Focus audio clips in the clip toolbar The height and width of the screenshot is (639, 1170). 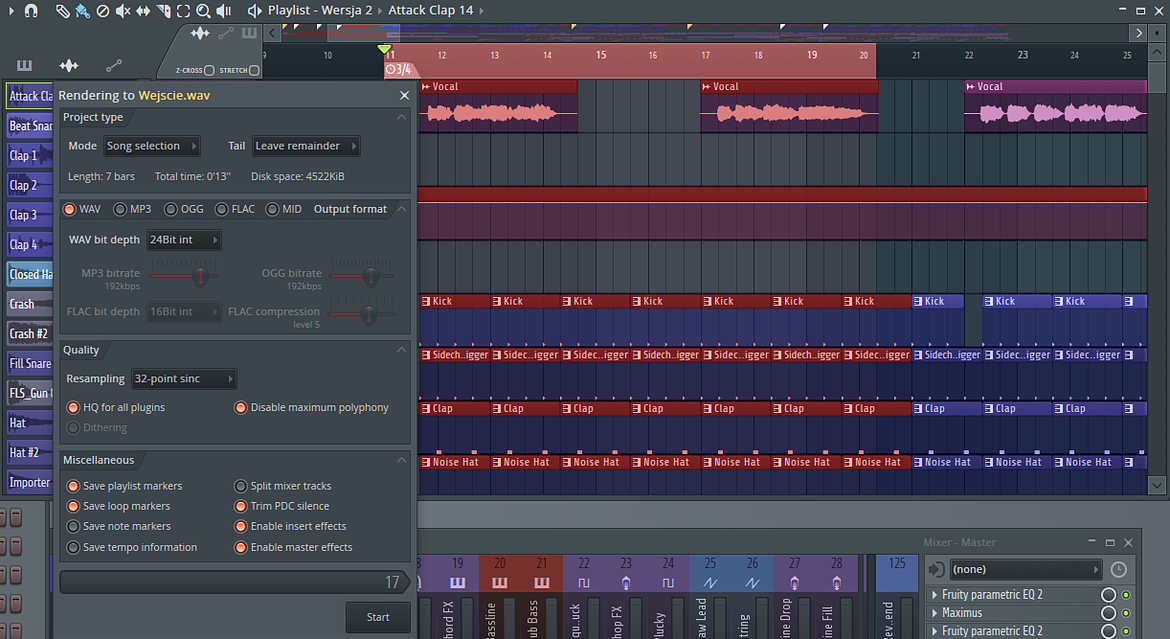pos(200,33)
